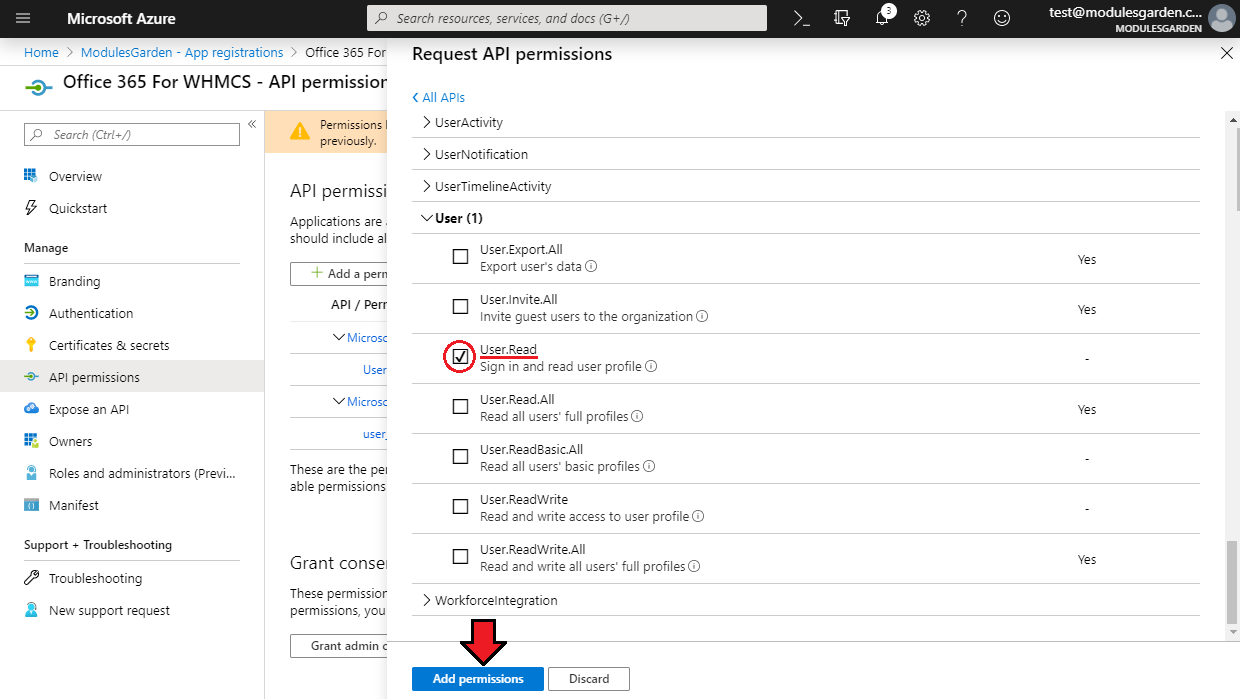Open the help question mark icon
Screen dimensions: 1240x699
pyautogui.click(x=962, y=18)
